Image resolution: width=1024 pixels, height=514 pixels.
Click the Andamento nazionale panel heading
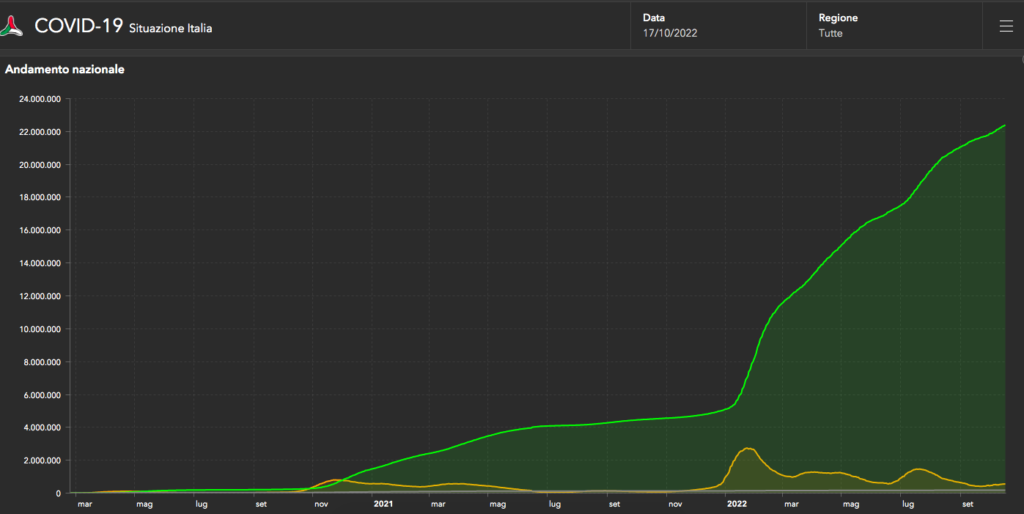[65, 70]
